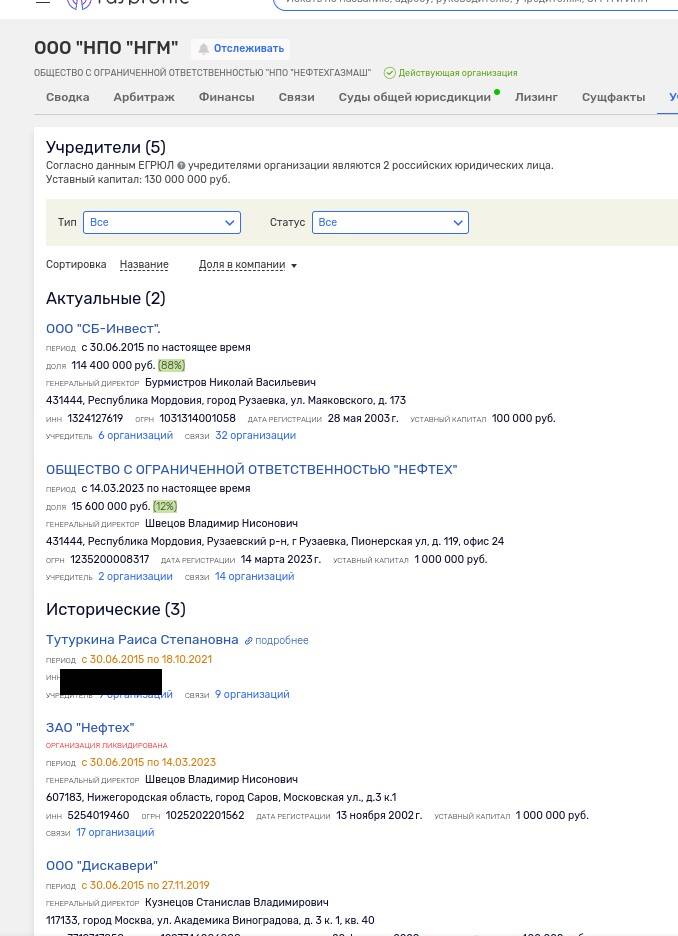Click the search field at the top
This screenshot has height=936, width=678.
[x=470, y=3]
